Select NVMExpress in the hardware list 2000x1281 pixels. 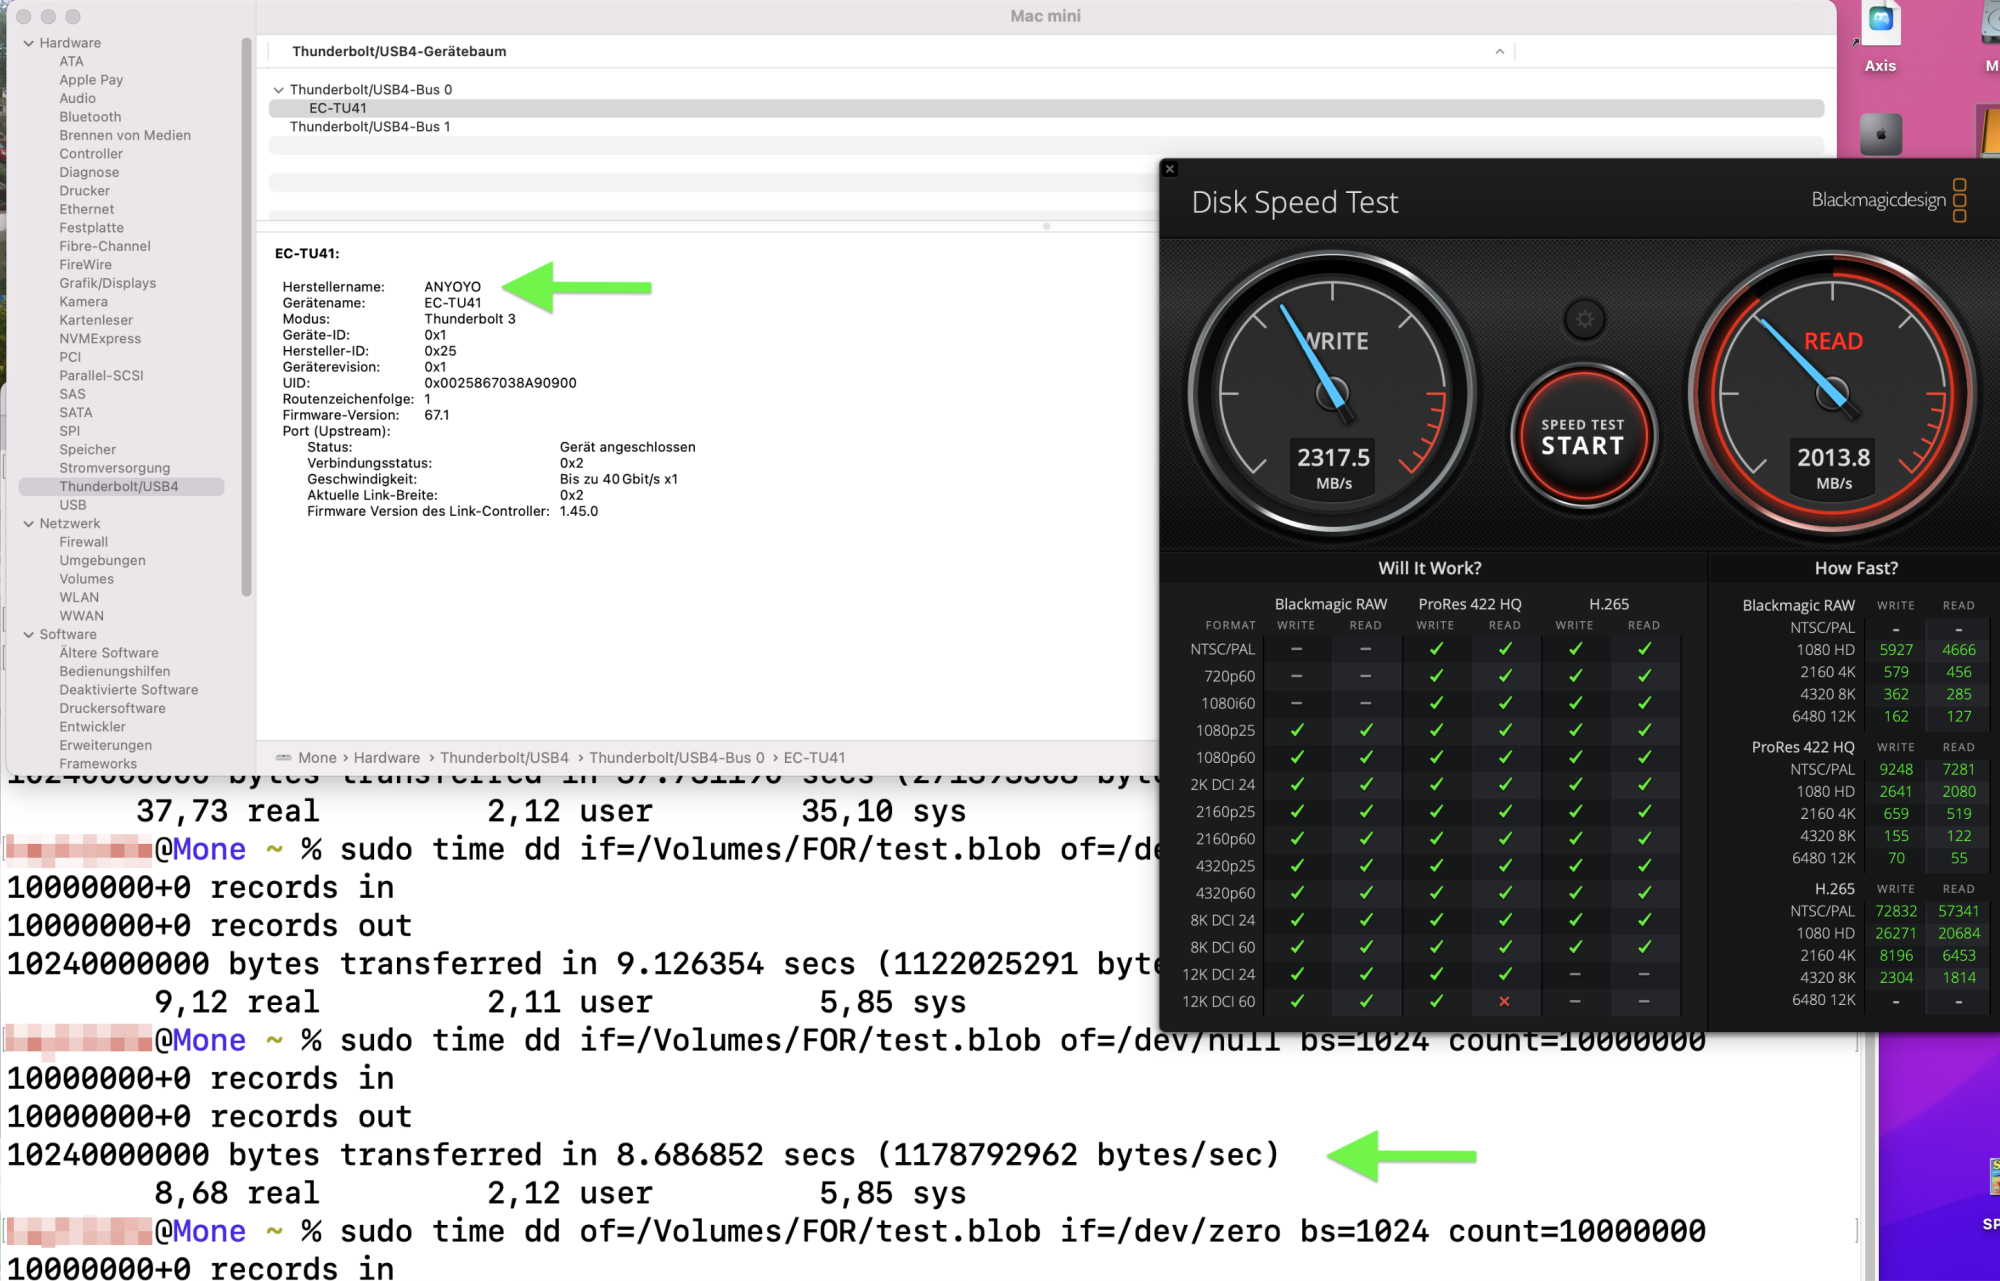tap(100, 339)
